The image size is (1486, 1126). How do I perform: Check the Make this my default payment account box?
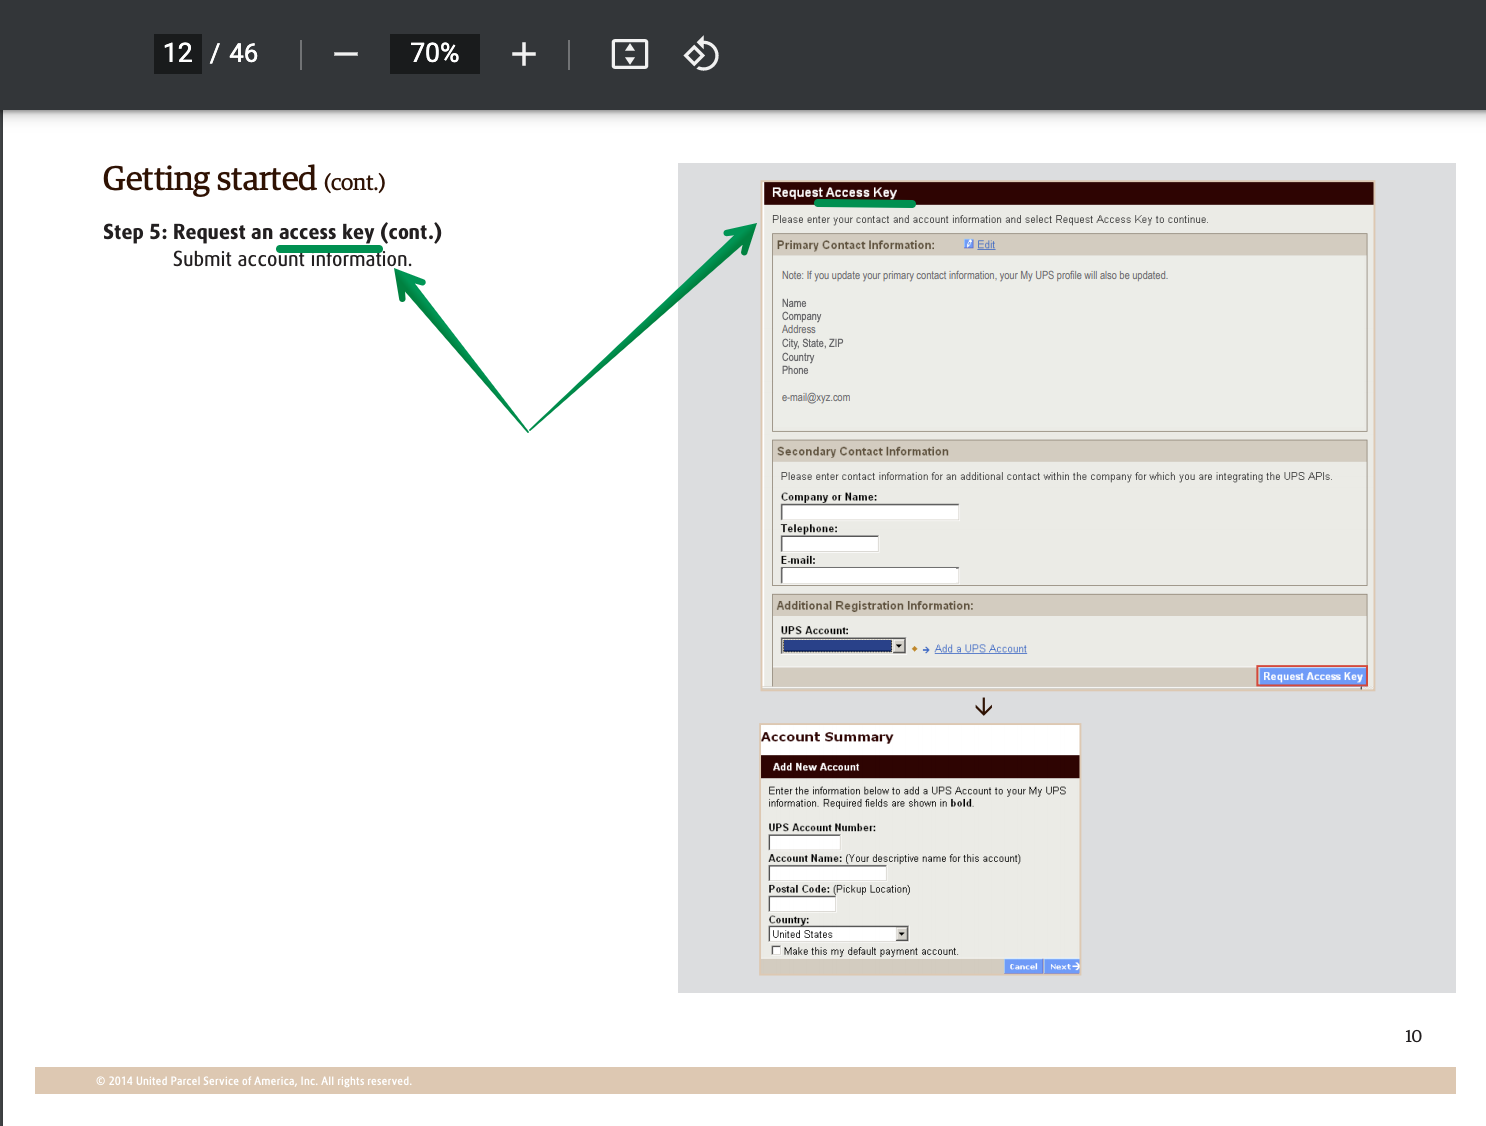777,950
